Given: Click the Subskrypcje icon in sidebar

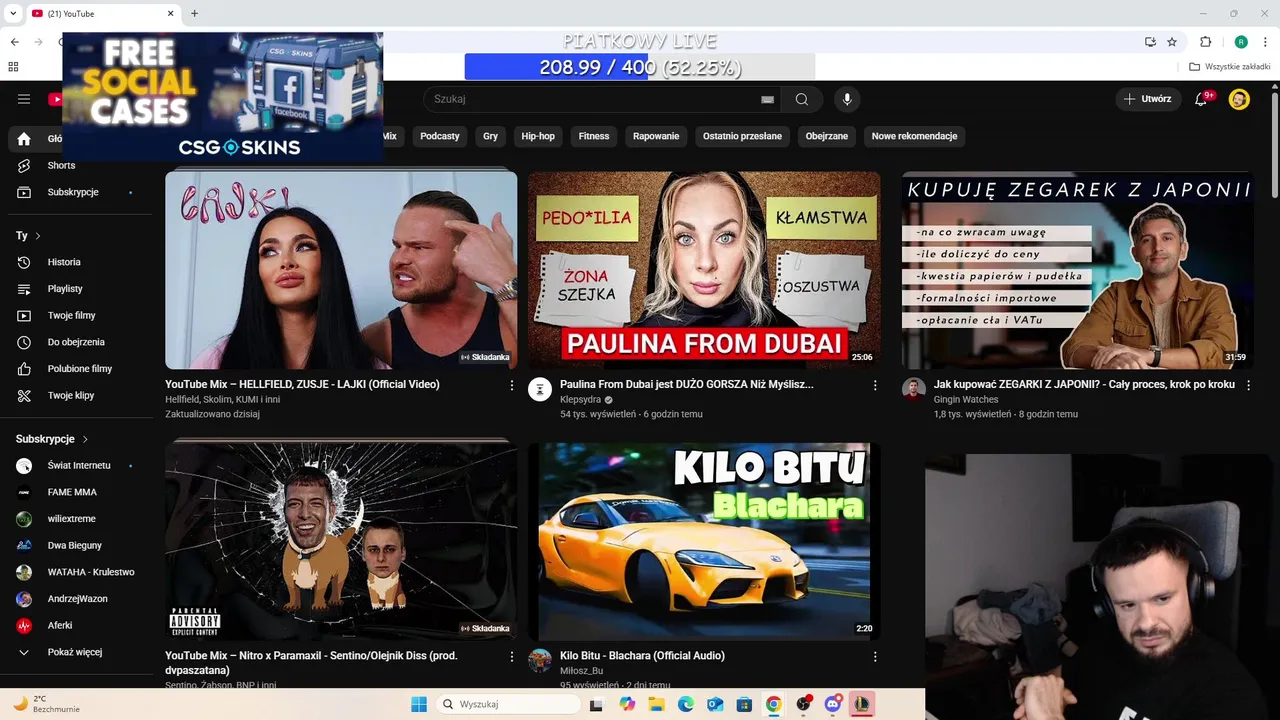Looking at the screenshot, I should (24, 192).
